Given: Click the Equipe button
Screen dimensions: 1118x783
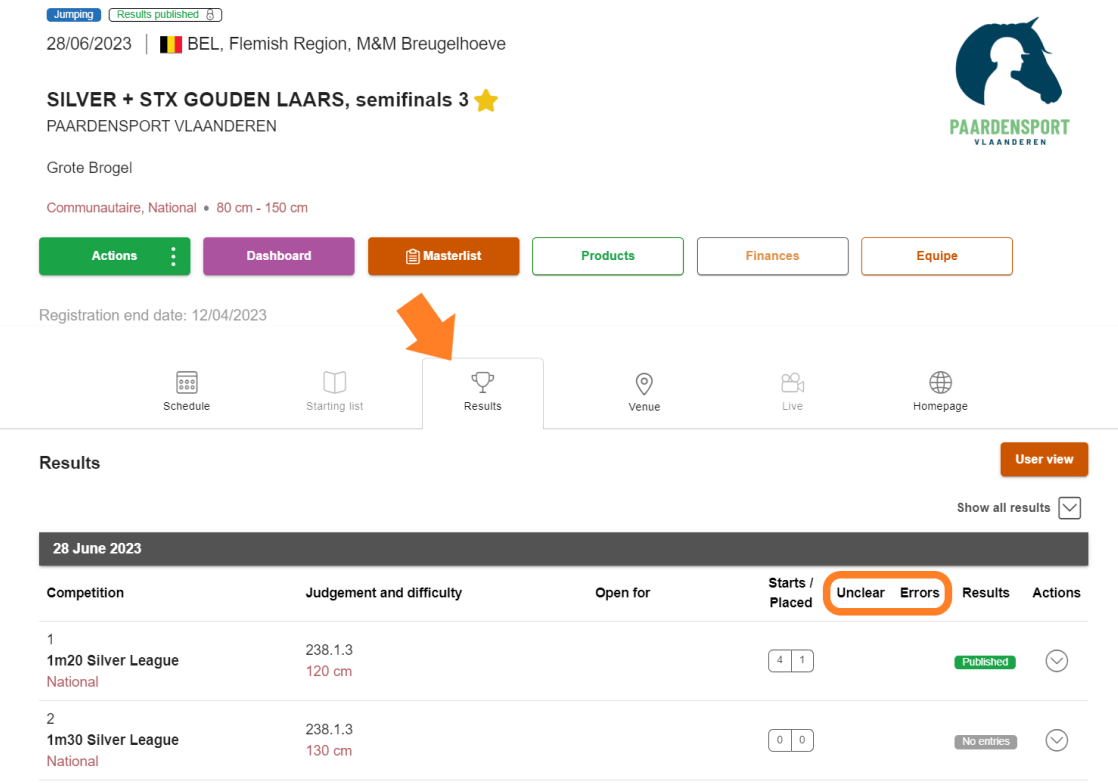Looking at the screenshot, I should coord(937,256).
